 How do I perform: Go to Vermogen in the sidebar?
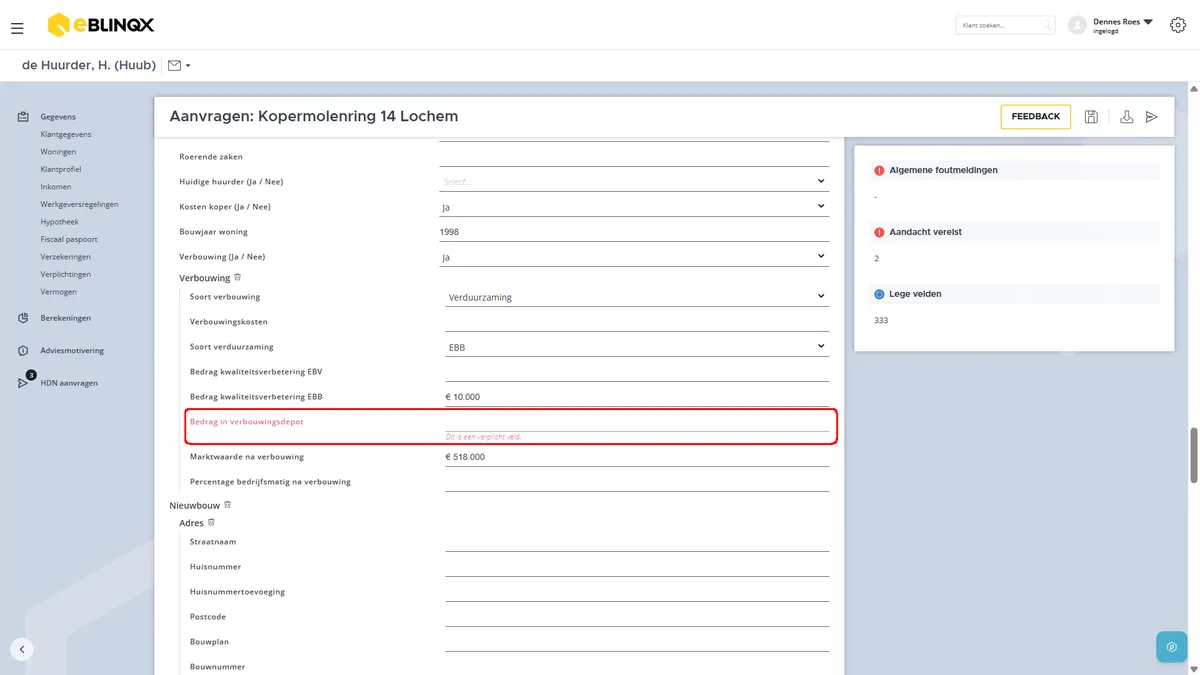(x=59, y=292)
